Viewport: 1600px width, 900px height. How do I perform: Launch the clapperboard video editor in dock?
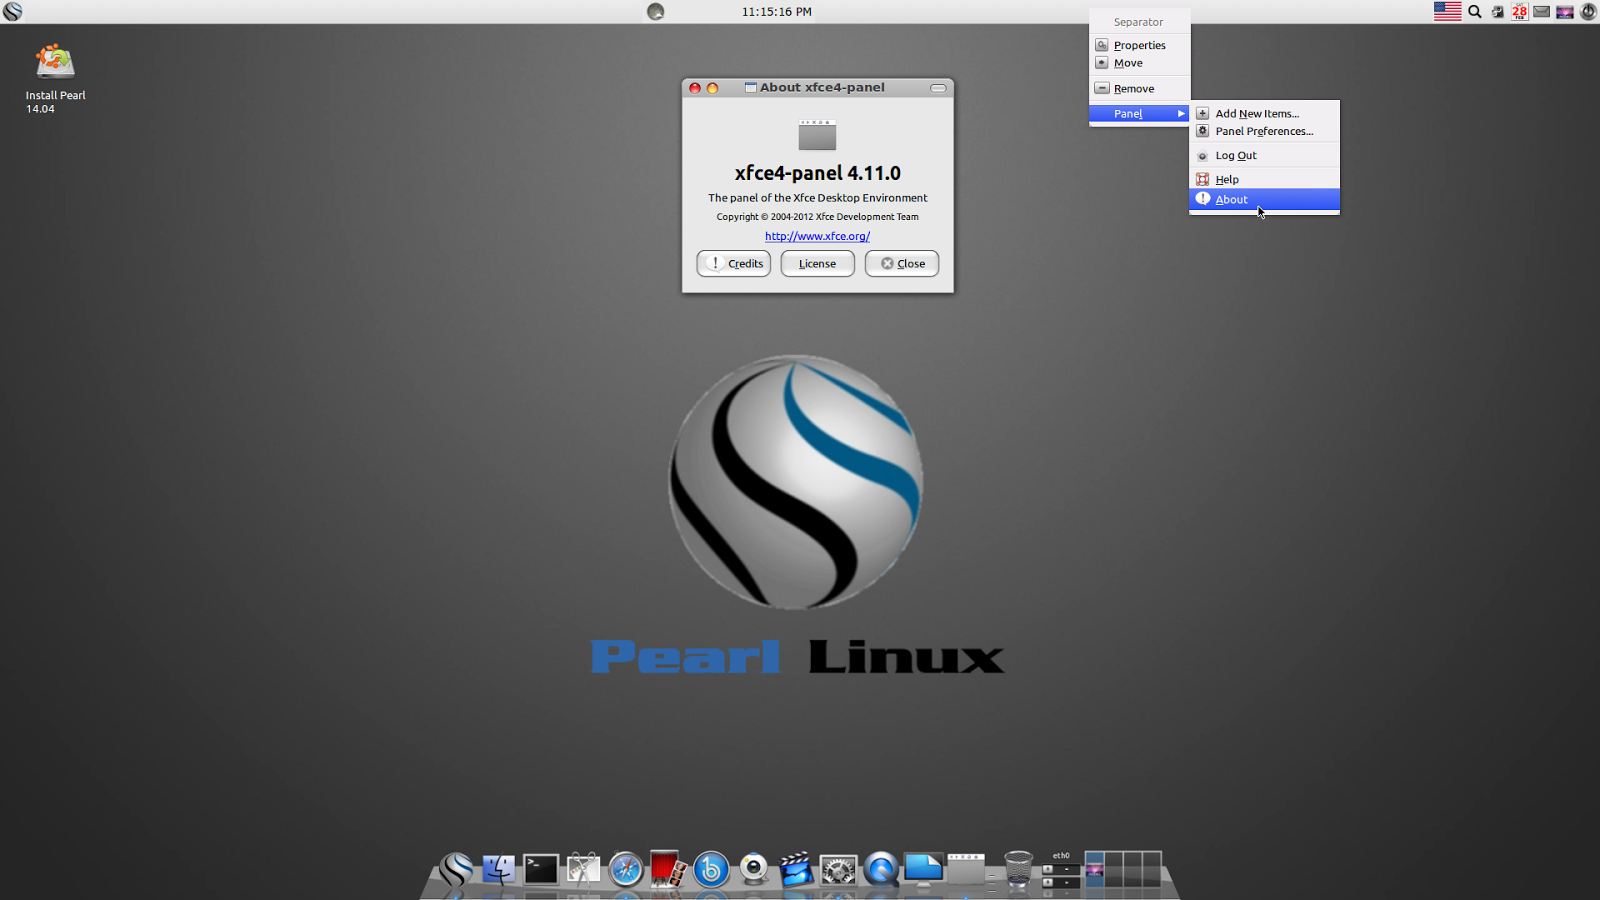coord(796,869)
